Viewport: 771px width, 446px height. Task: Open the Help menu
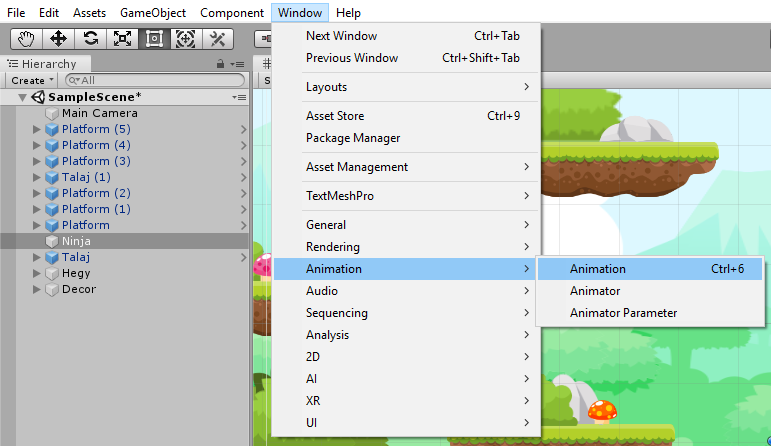click(x=349, y=13)
